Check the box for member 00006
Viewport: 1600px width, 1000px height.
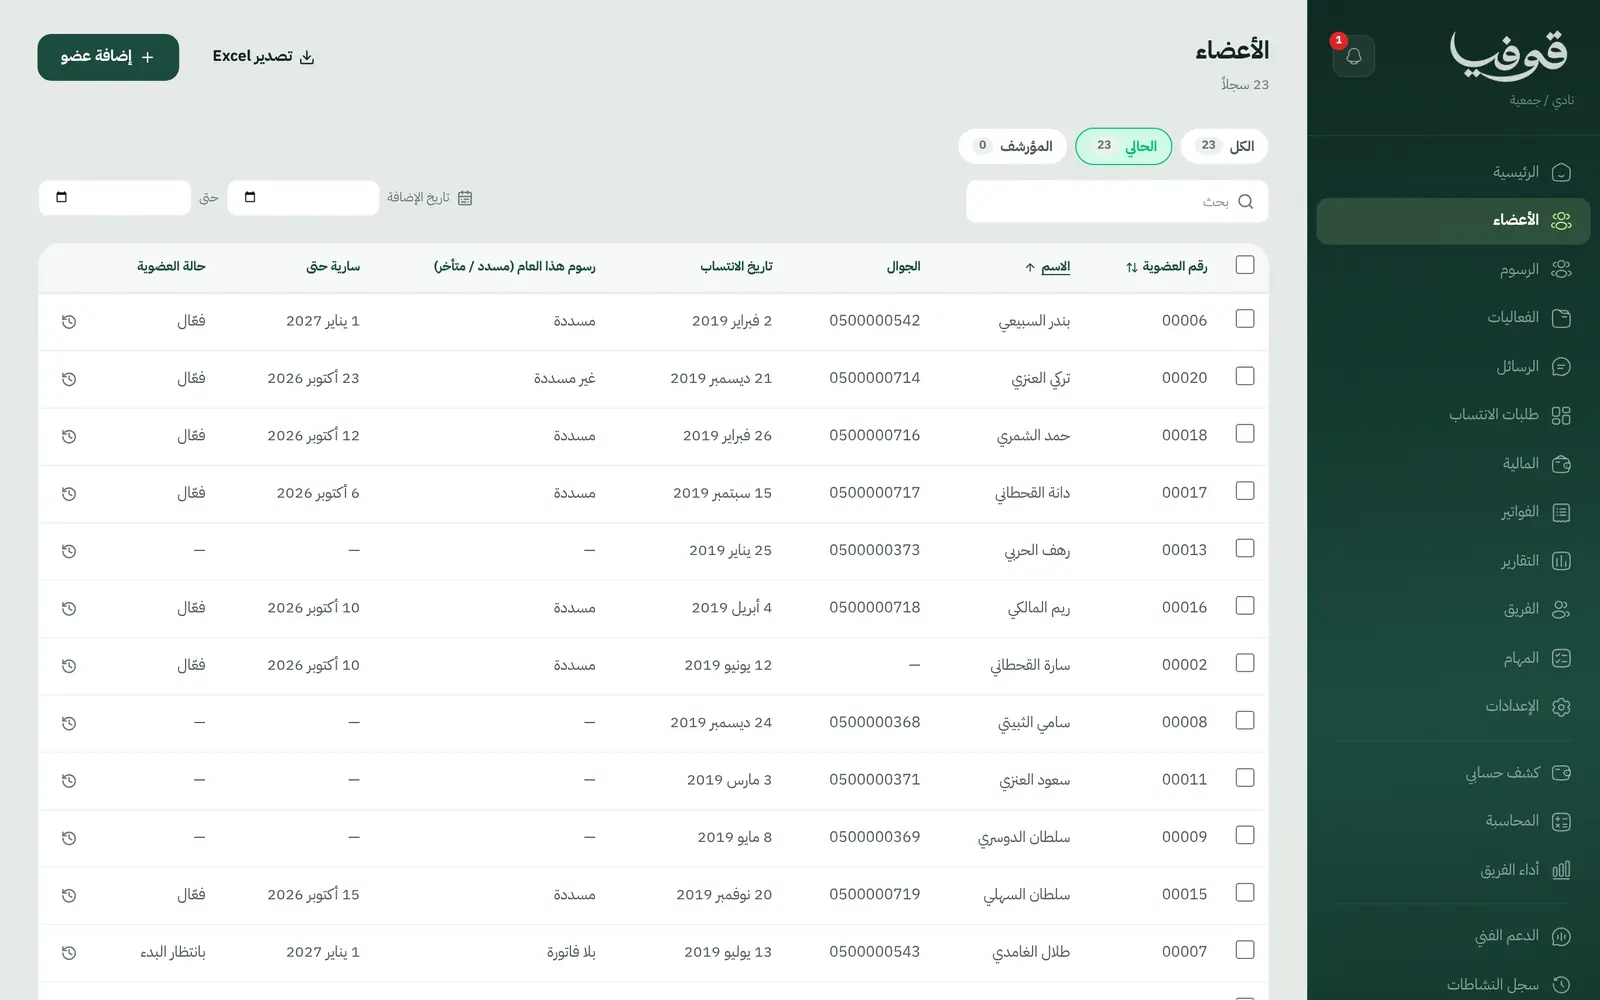[x=1245, y=319]
